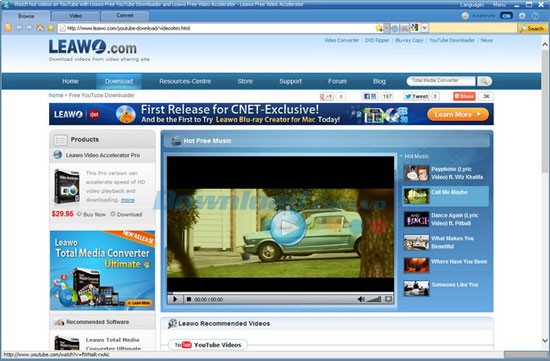
Task: Click the home breadcrumb link
Action: [x=56, y=95]
